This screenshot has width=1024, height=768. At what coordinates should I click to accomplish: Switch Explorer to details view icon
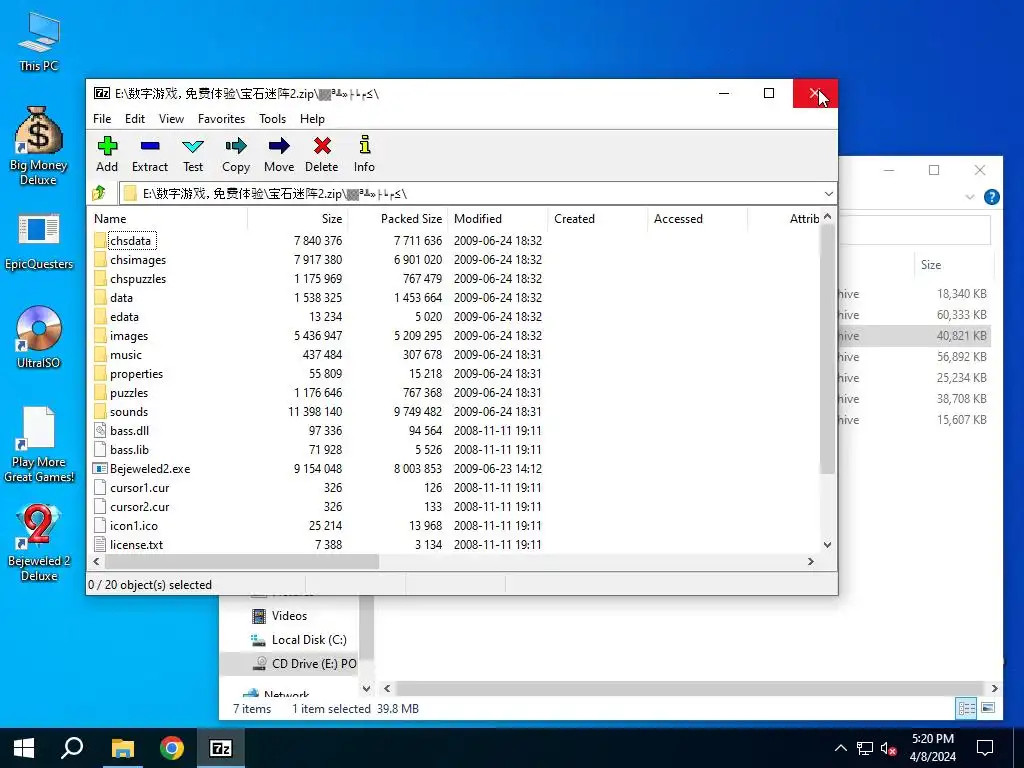(x=967, y=708)
